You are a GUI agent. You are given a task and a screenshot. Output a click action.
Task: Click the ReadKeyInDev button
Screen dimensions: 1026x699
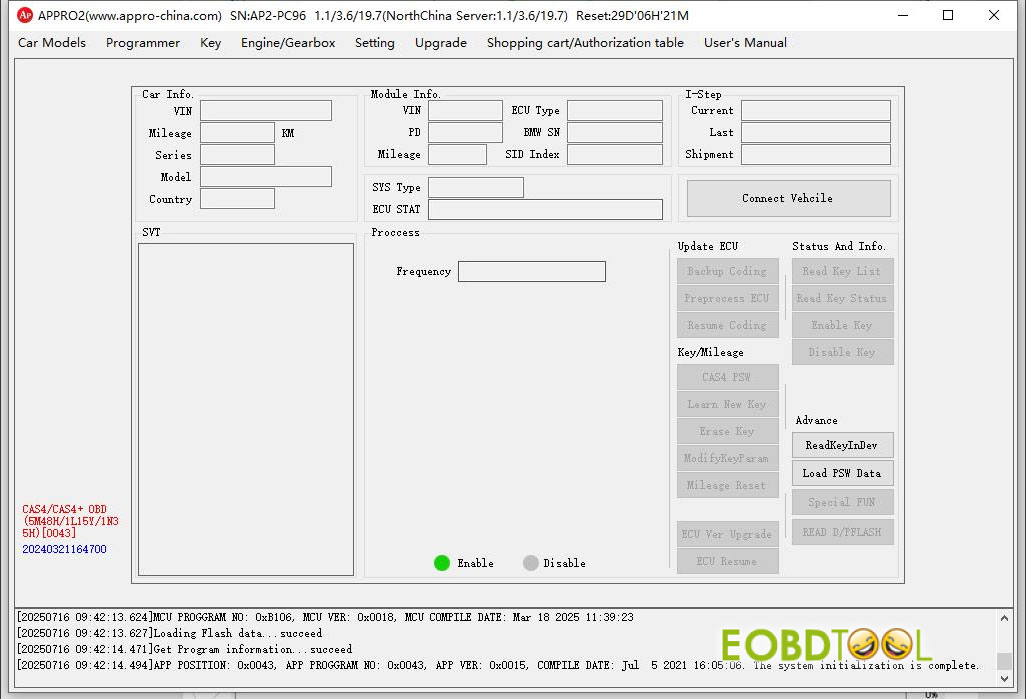(x=842, y=446)
